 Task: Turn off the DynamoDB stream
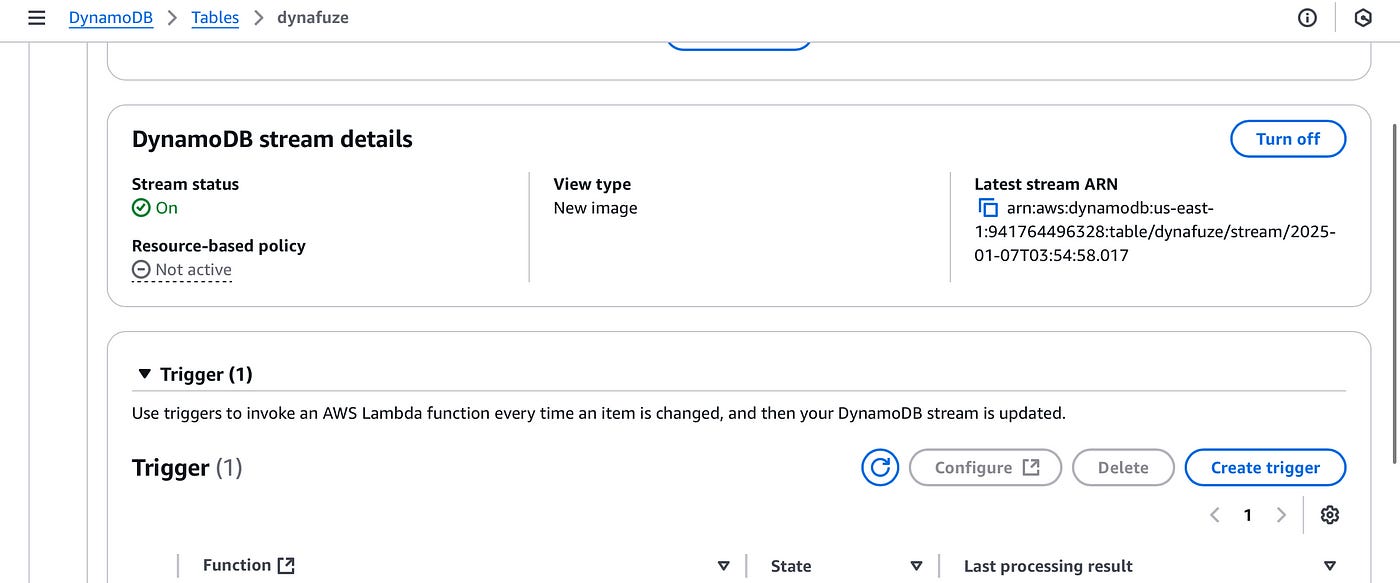[x=1288, y=139]
